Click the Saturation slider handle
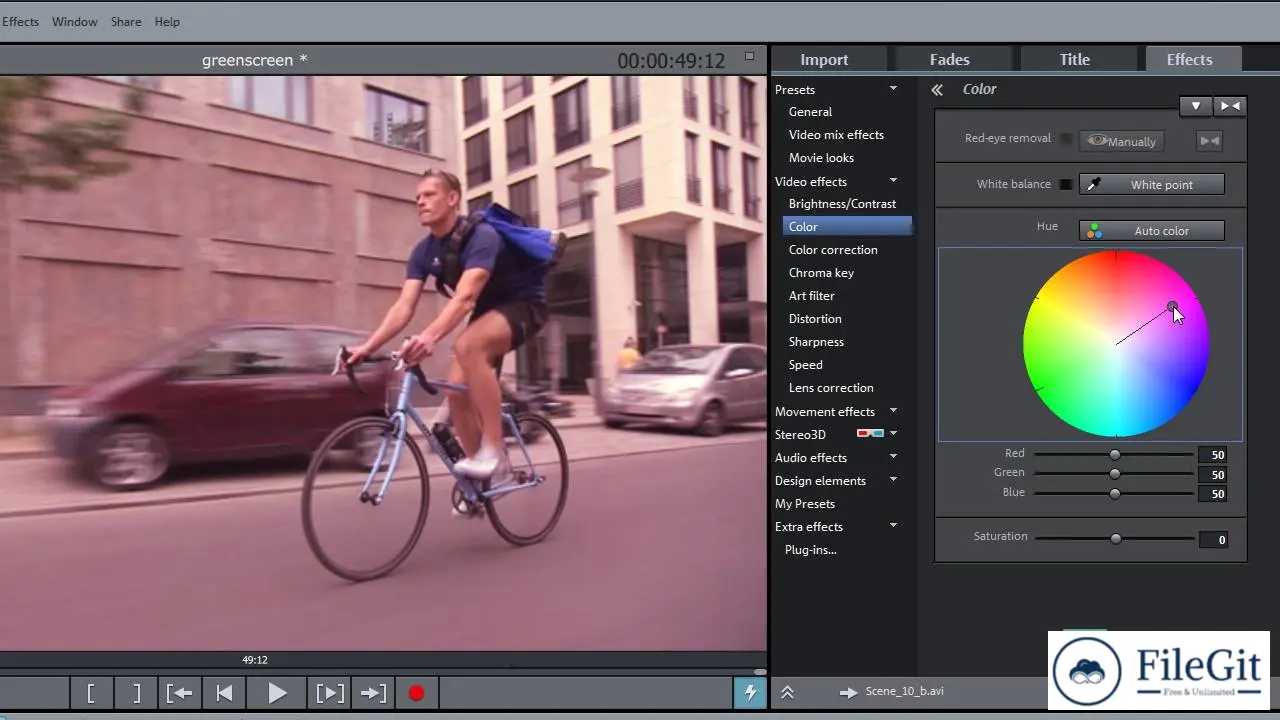Viewport: 1280px width, 720px height. pyautogui.click(x=1116, y=539)
